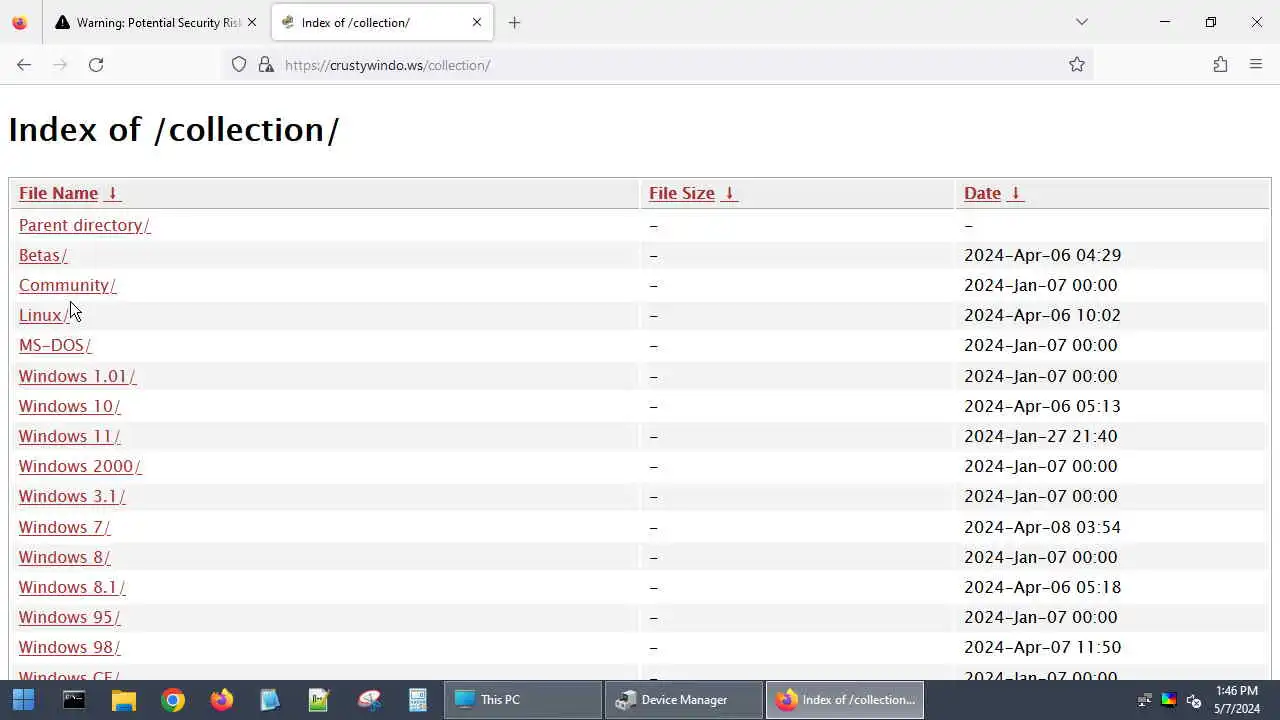Open the Community folder
The width and height of the screenshot is (1280, 720).
point(67,285)
